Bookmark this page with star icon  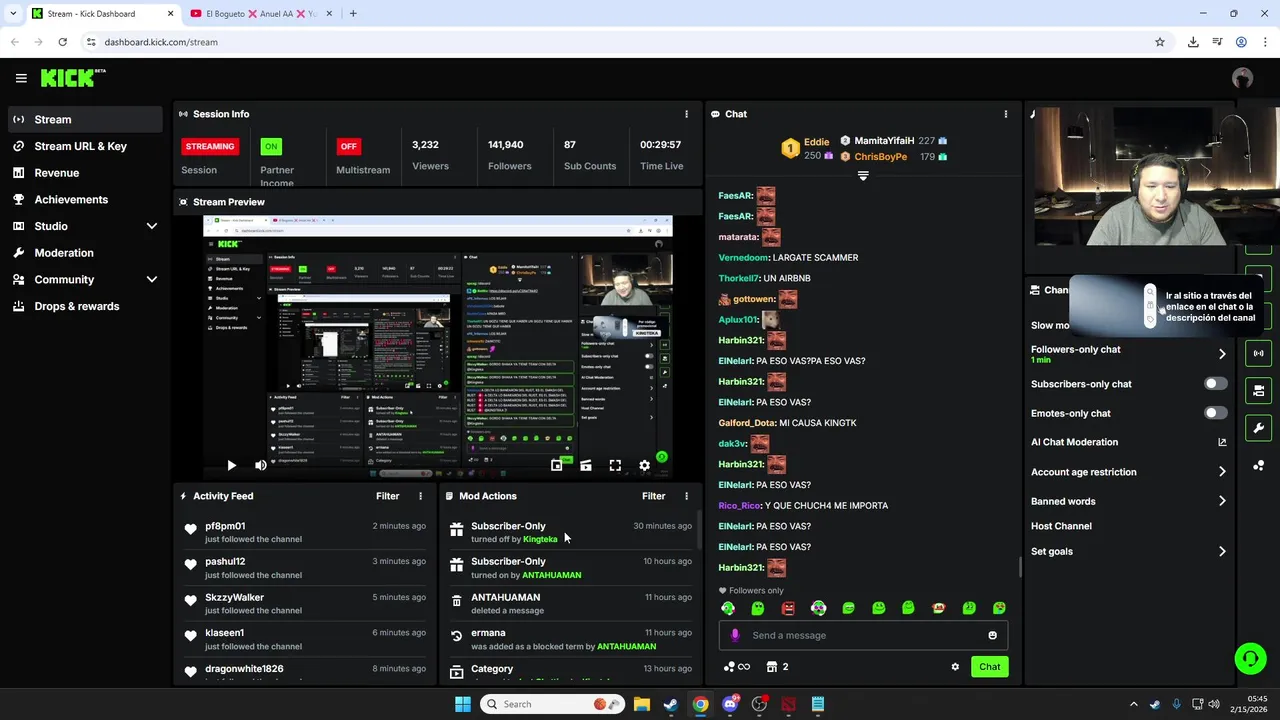pos(1160,42)
